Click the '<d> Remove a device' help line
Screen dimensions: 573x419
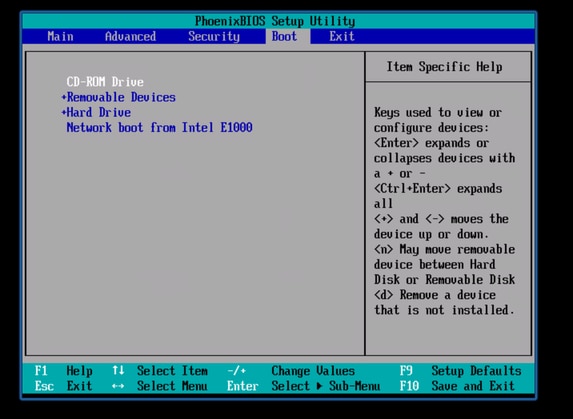click(435, 295)
